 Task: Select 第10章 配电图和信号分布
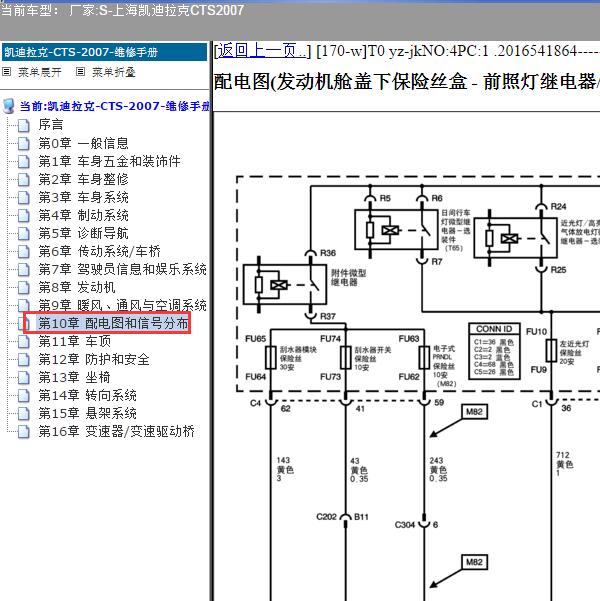(113, 323)
